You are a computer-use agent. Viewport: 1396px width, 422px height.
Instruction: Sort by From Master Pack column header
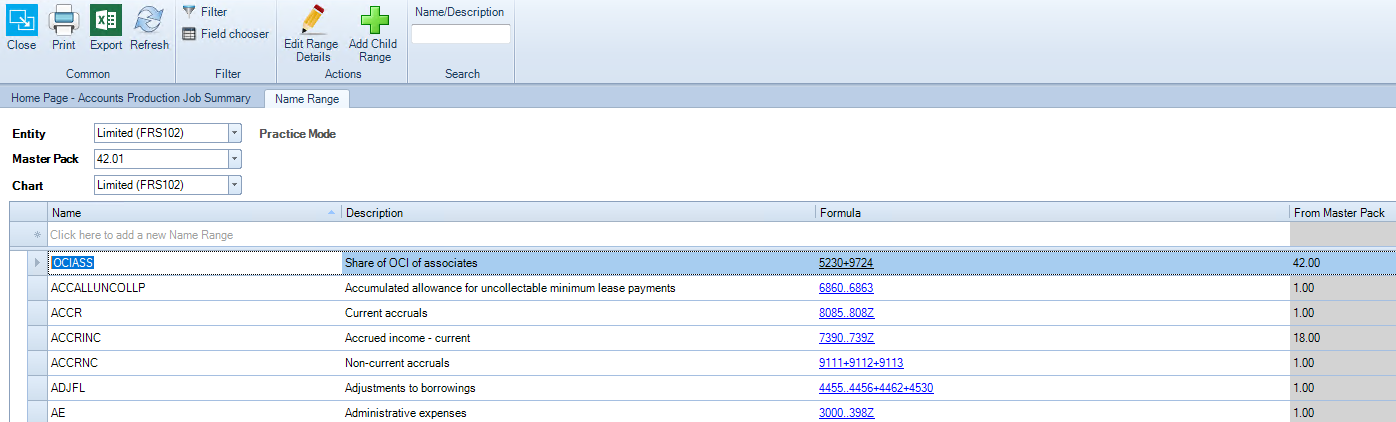[1342, 213]
